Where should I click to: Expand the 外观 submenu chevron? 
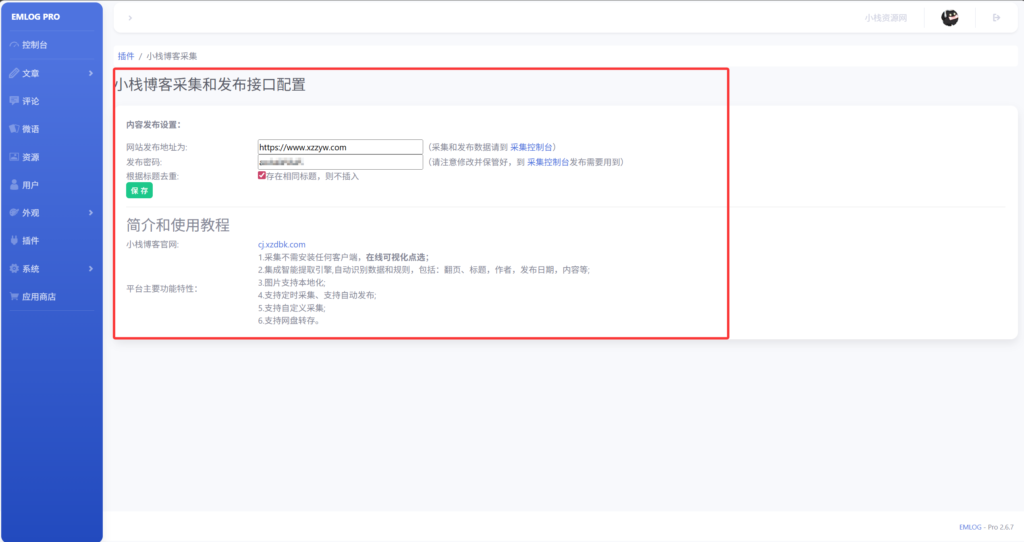[91, 213]
